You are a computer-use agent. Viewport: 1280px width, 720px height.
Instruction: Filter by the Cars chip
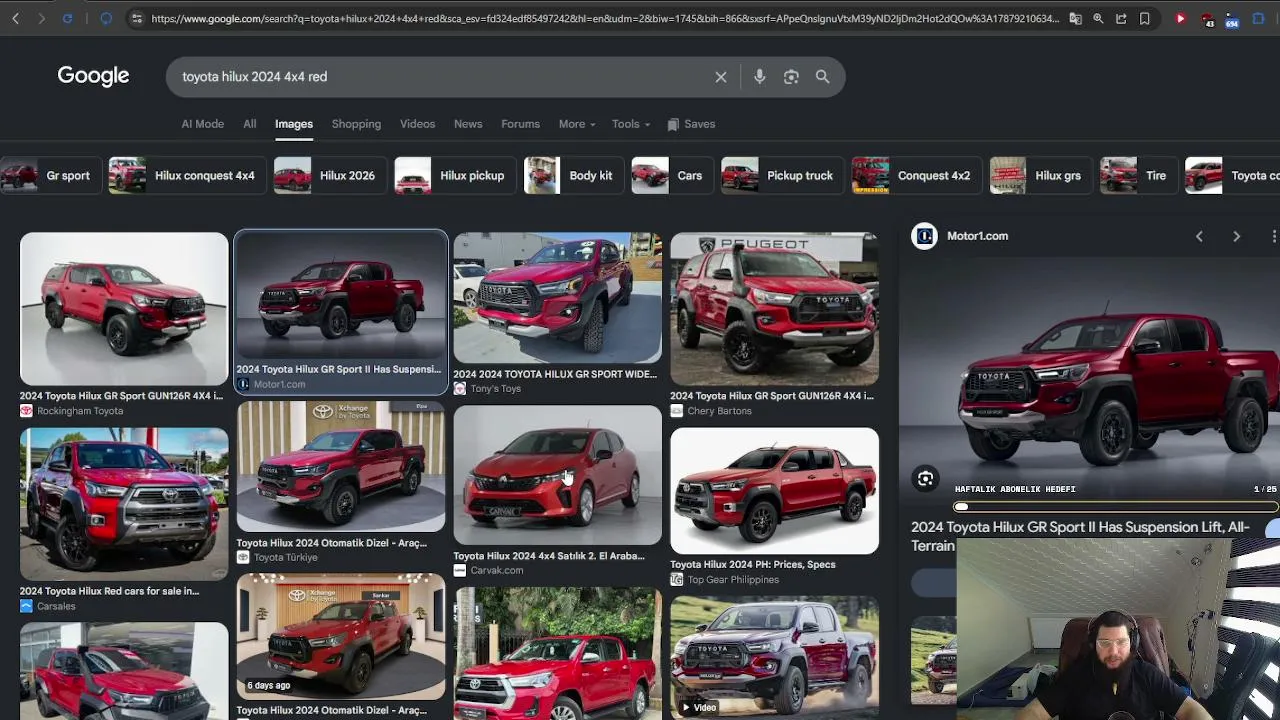(x=672, y=176)
